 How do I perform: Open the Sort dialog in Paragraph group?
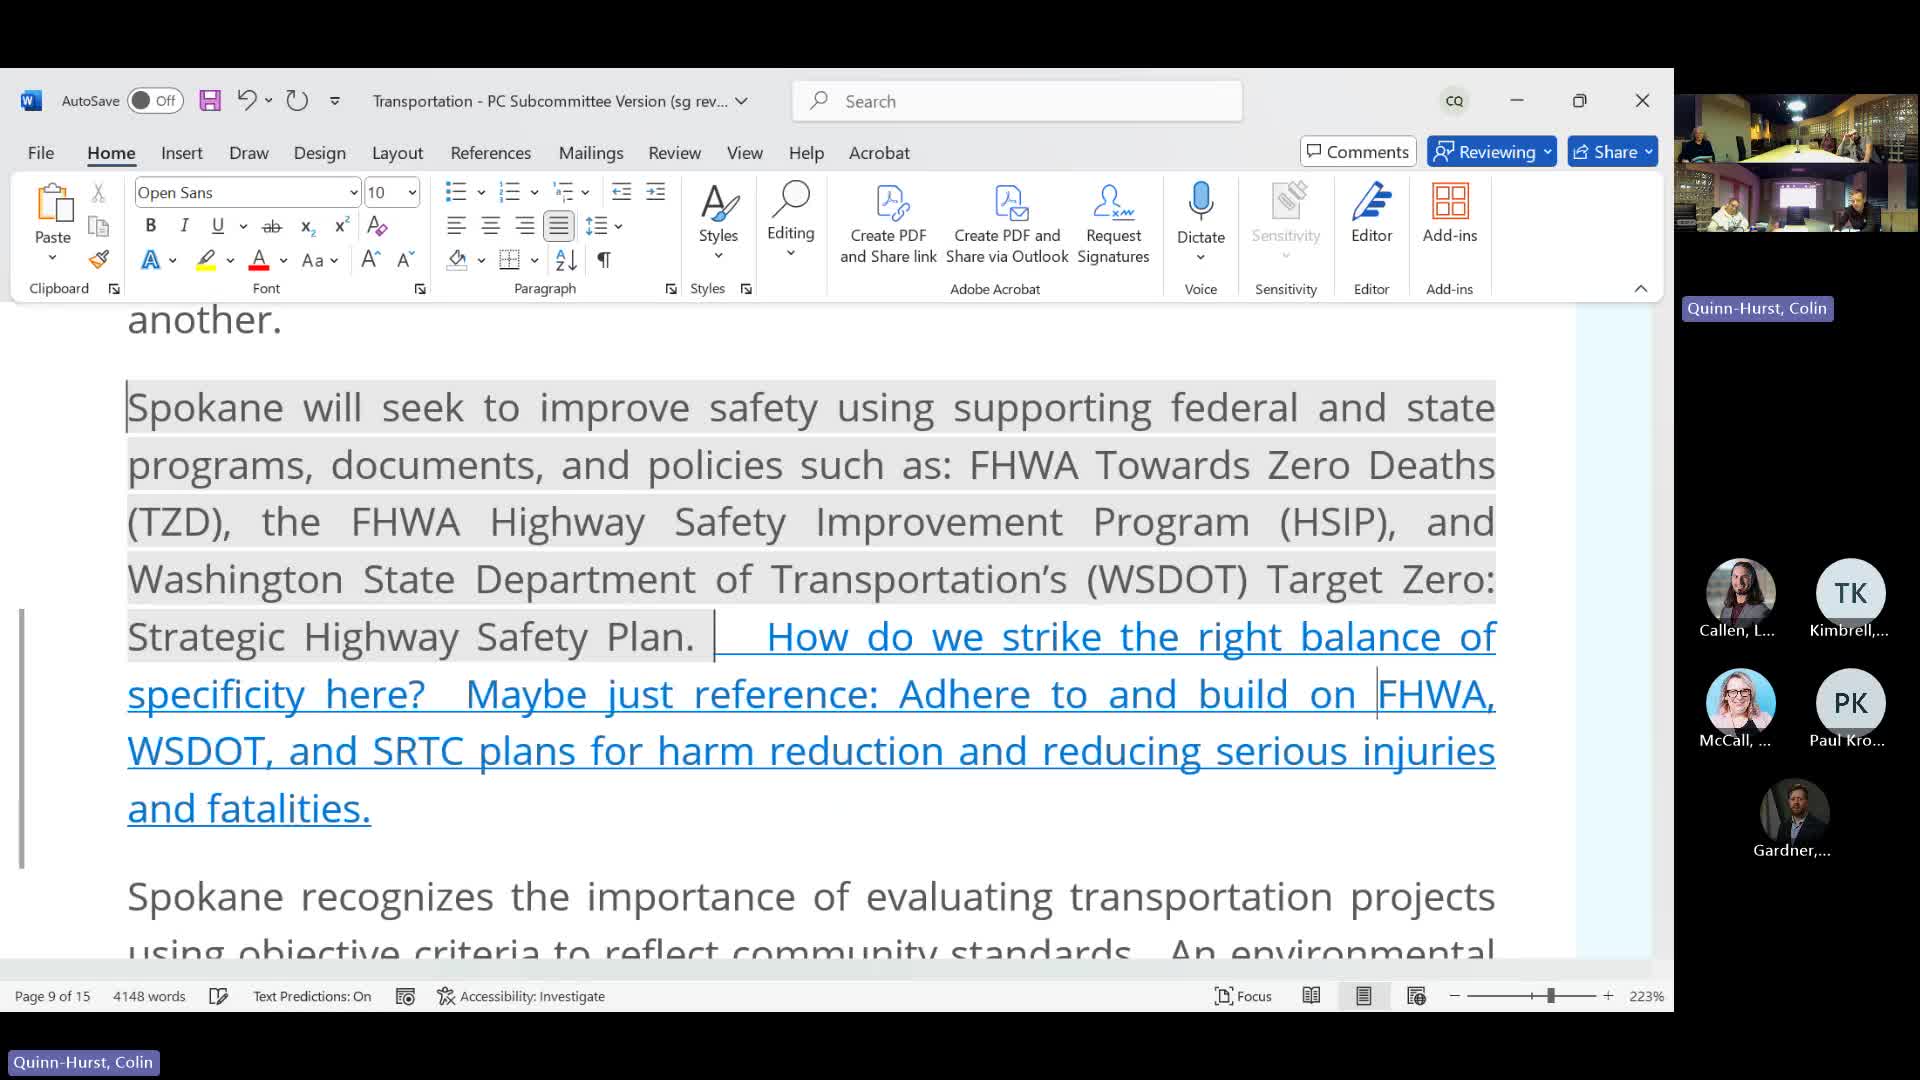pyautogui.click(x=566, y=260)
